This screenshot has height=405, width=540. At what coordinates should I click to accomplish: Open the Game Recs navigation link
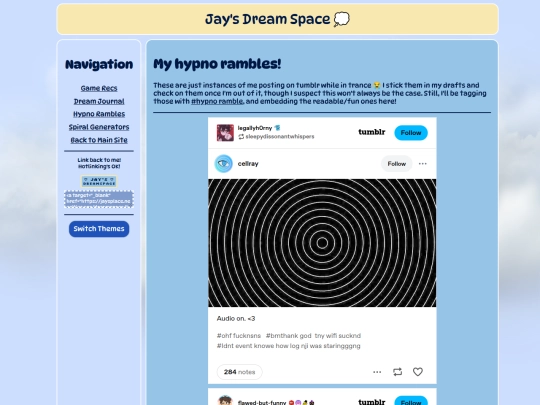click(x=99, y=88)
